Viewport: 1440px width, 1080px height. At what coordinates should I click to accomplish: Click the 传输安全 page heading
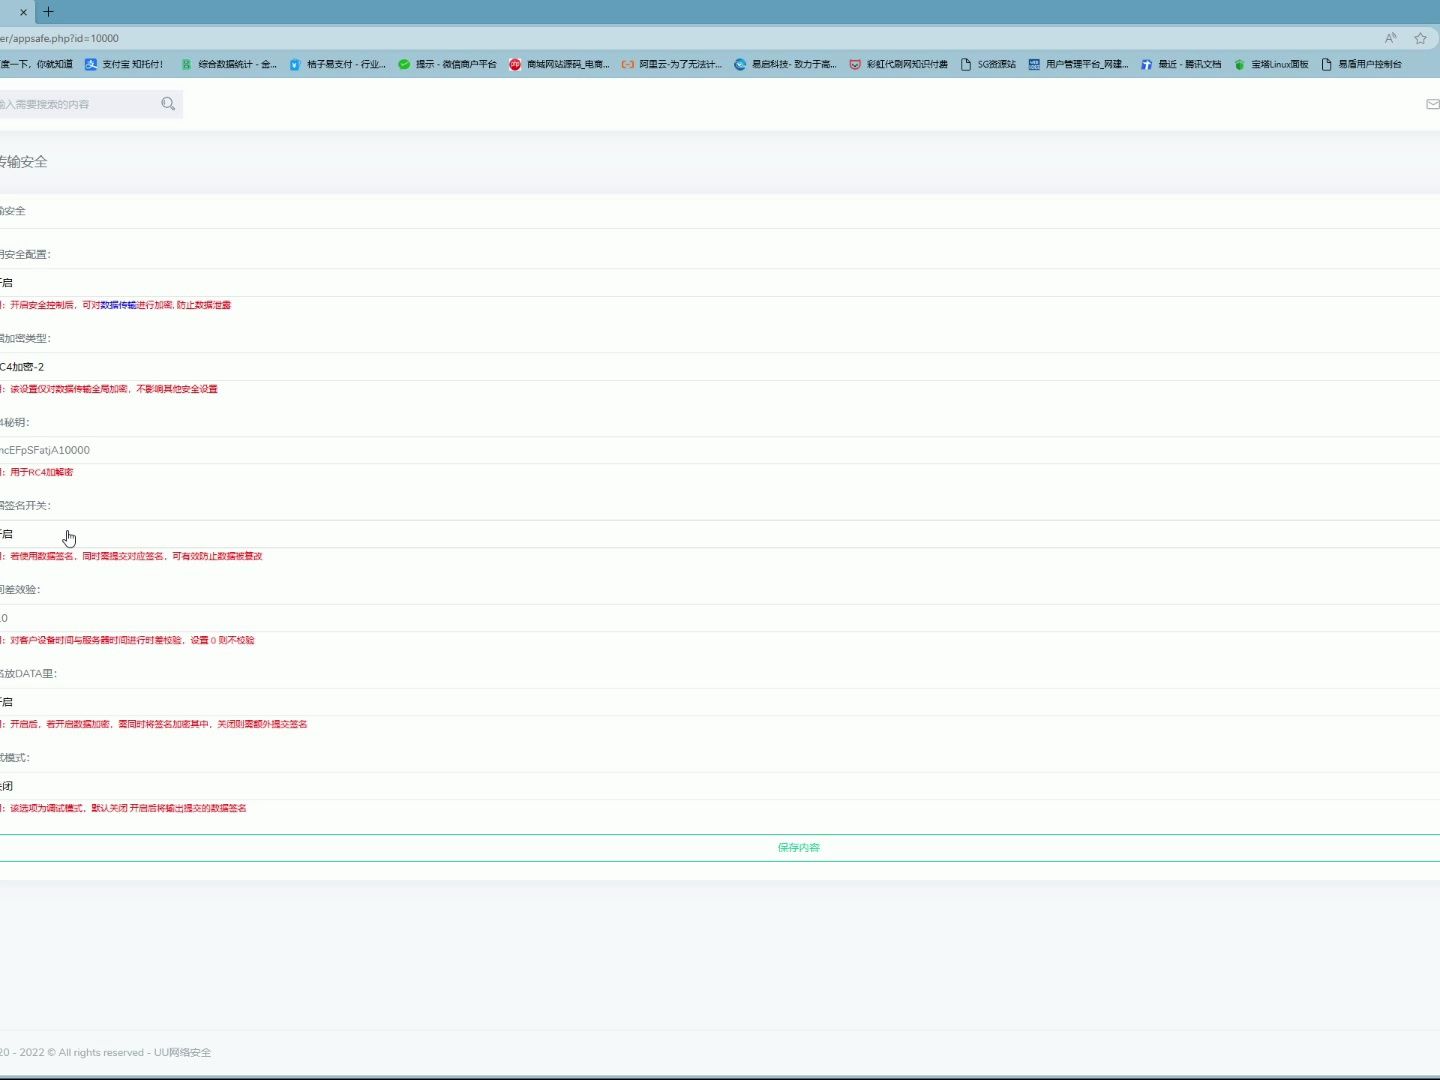23,162
